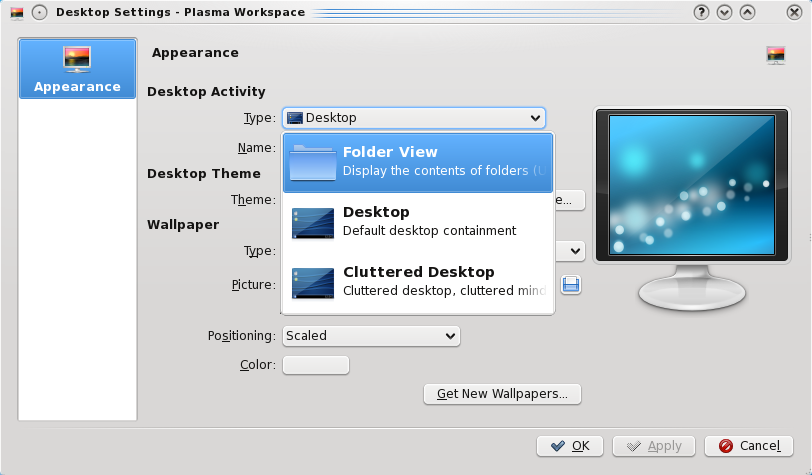Open the Desktop Activity Type dropdown
The width and height of the screenshot is (812, 475).
click(414, 118)
